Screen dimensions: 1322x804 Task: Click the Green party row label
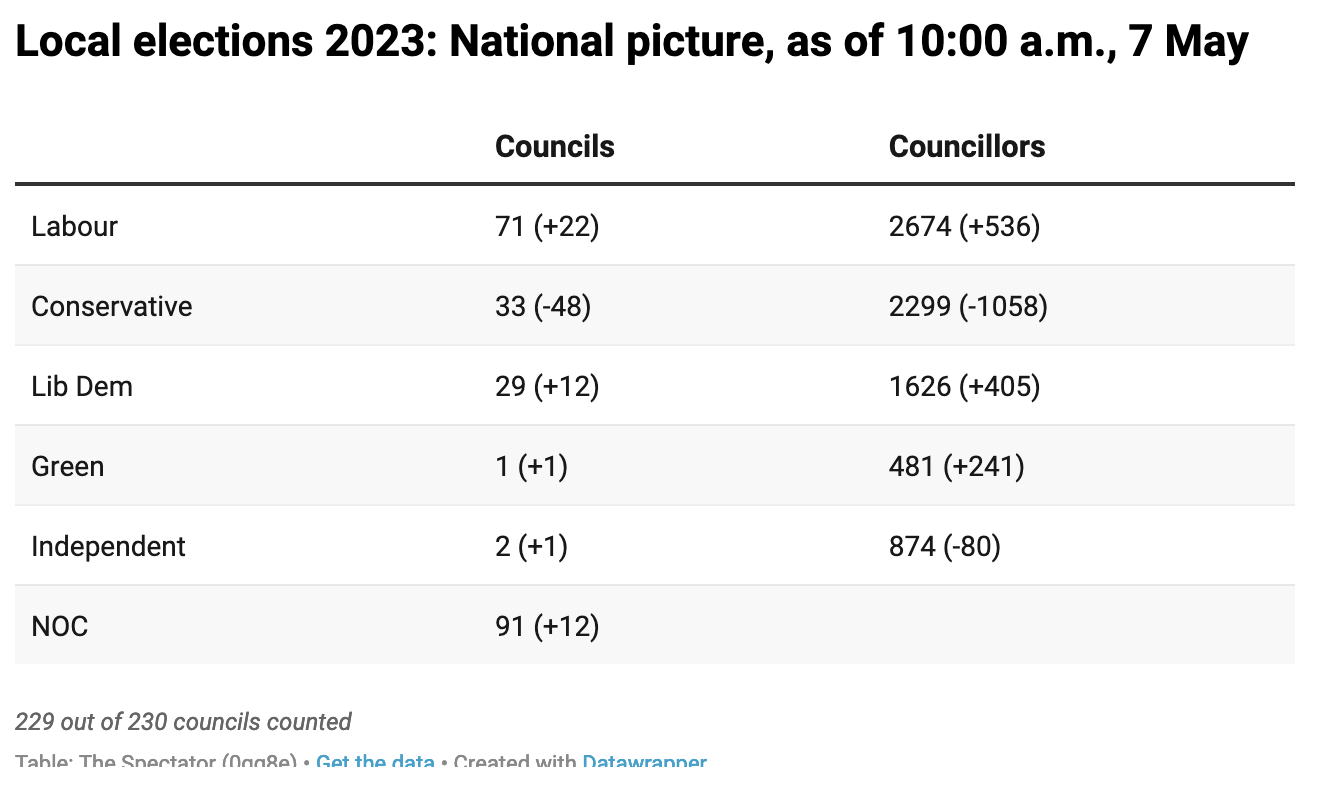pos(68,466)
